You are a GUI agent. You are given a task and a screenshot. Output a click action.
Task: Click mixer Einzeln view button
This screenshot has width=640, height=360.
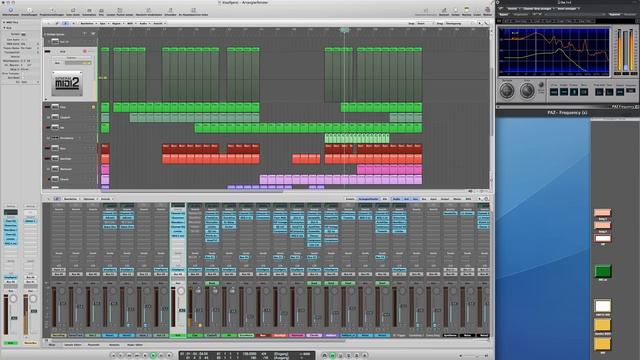(x=350, y=199)
